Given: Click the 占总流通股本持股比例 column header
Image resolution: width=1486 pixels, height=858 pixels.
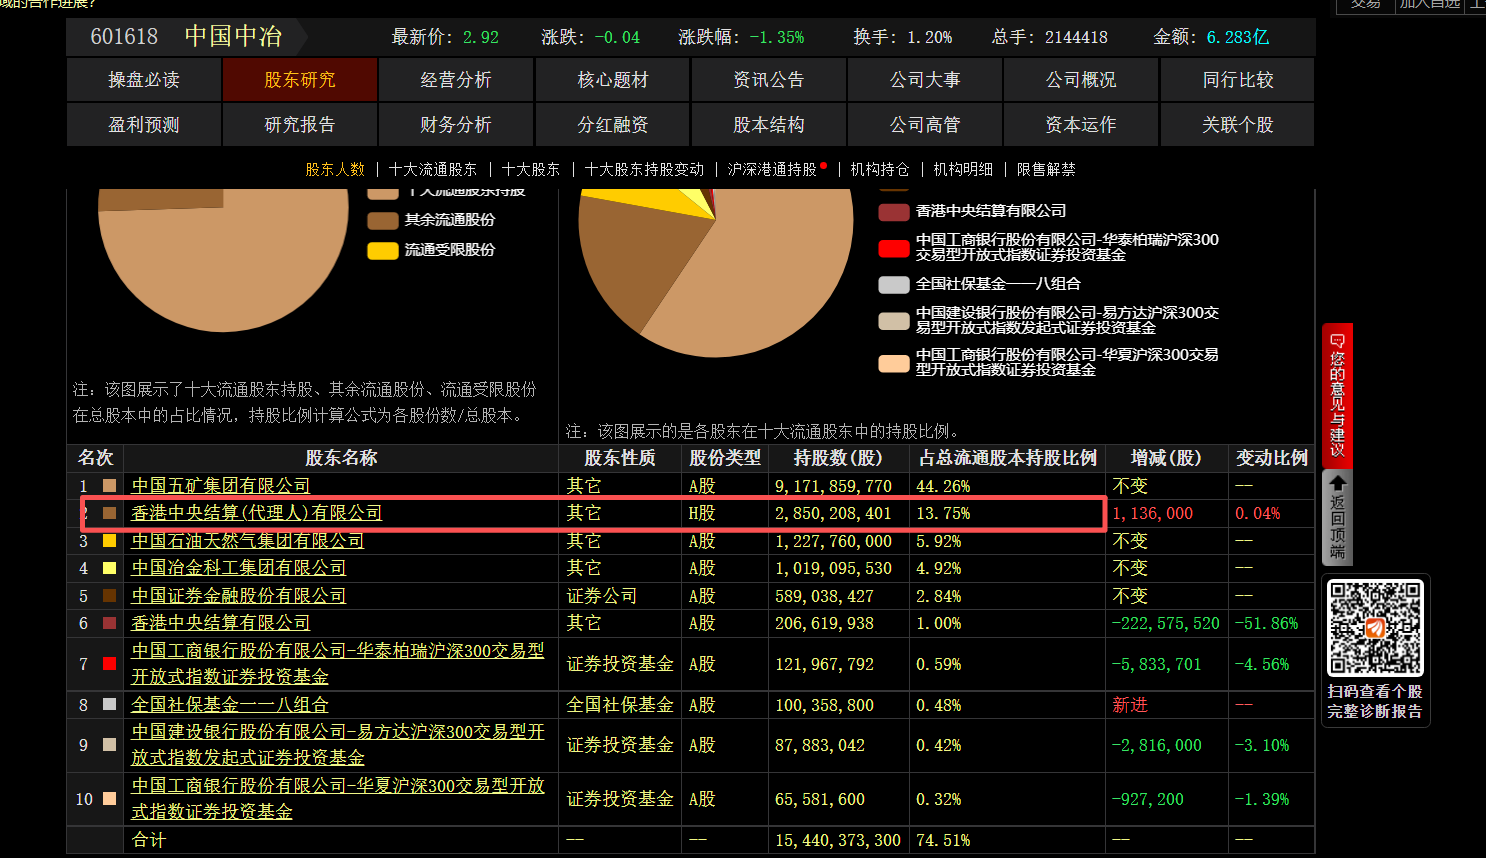Looking at the screenshot, I should point(1008,458).
